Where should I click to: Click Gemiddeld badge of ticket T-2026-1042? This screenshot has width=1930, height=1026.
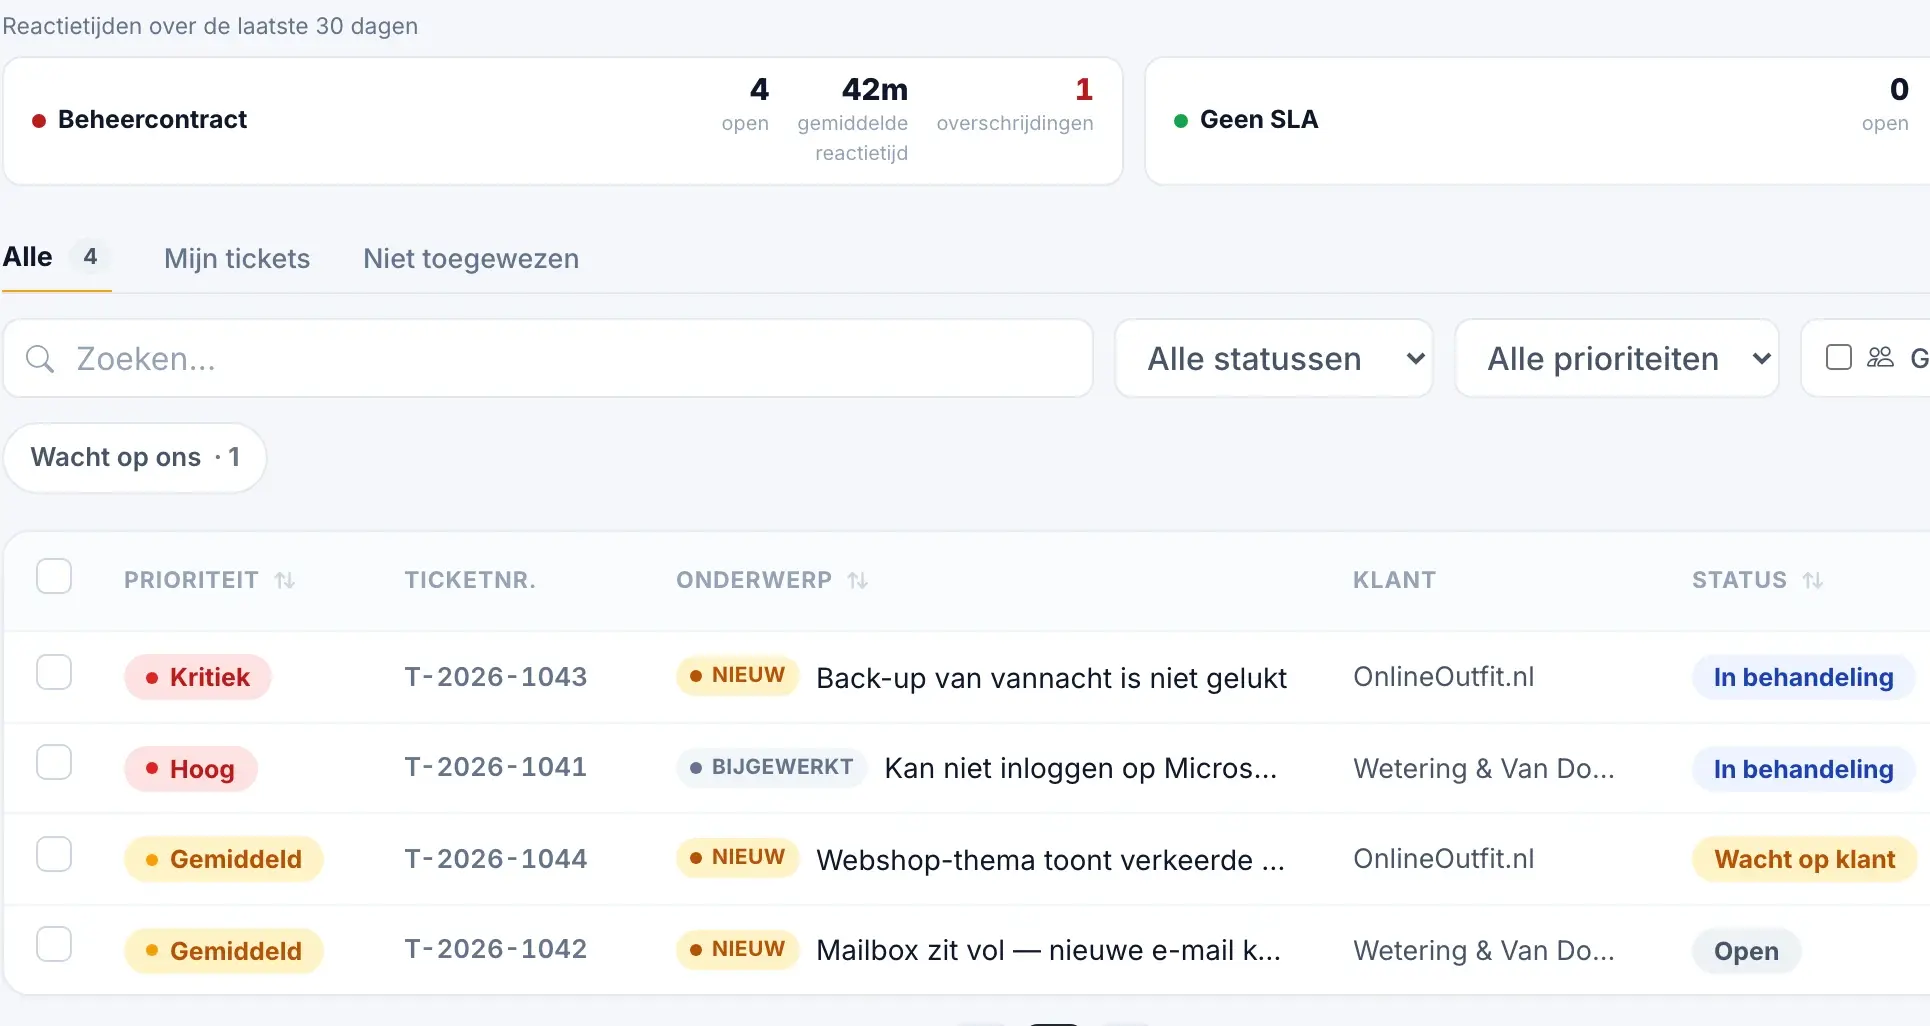click(224, 951)
